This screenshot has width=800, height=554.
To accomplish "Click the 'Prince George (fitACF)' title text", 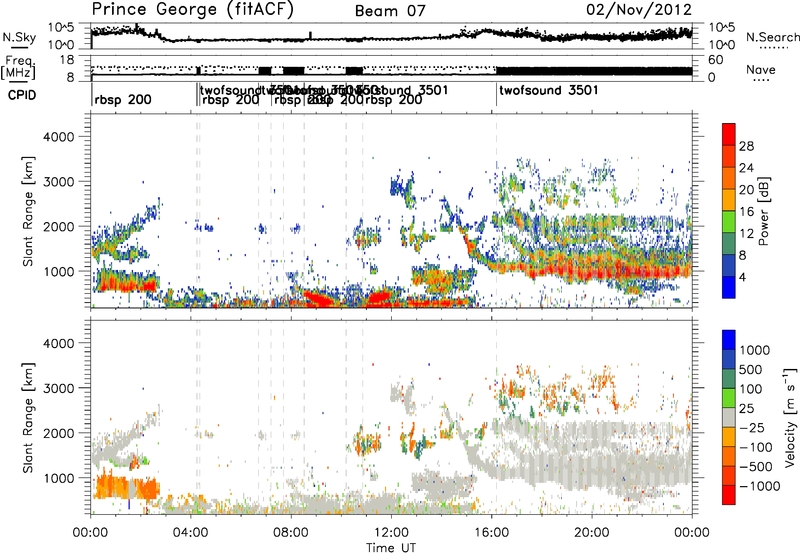I will point(192,9).
